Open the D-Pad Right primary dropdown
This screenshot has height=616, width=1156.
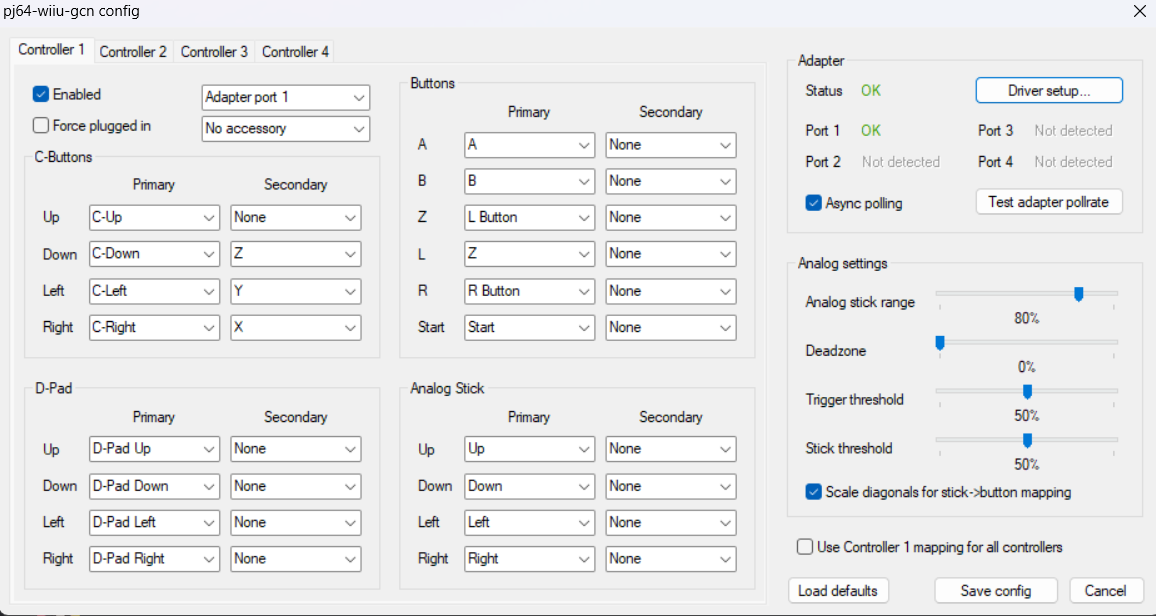click(x=154, y=559)
